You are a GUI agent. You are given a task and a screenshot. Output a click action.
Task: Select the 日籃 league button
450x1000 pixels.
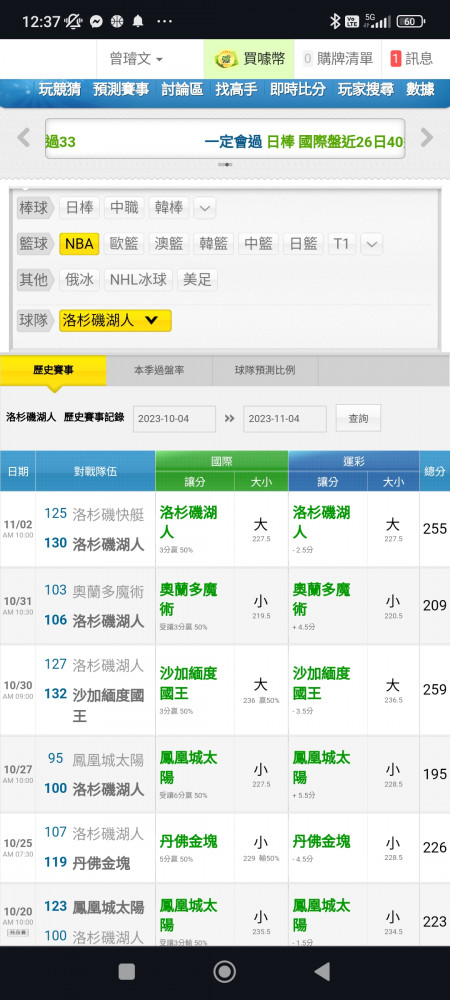[303, 244]
